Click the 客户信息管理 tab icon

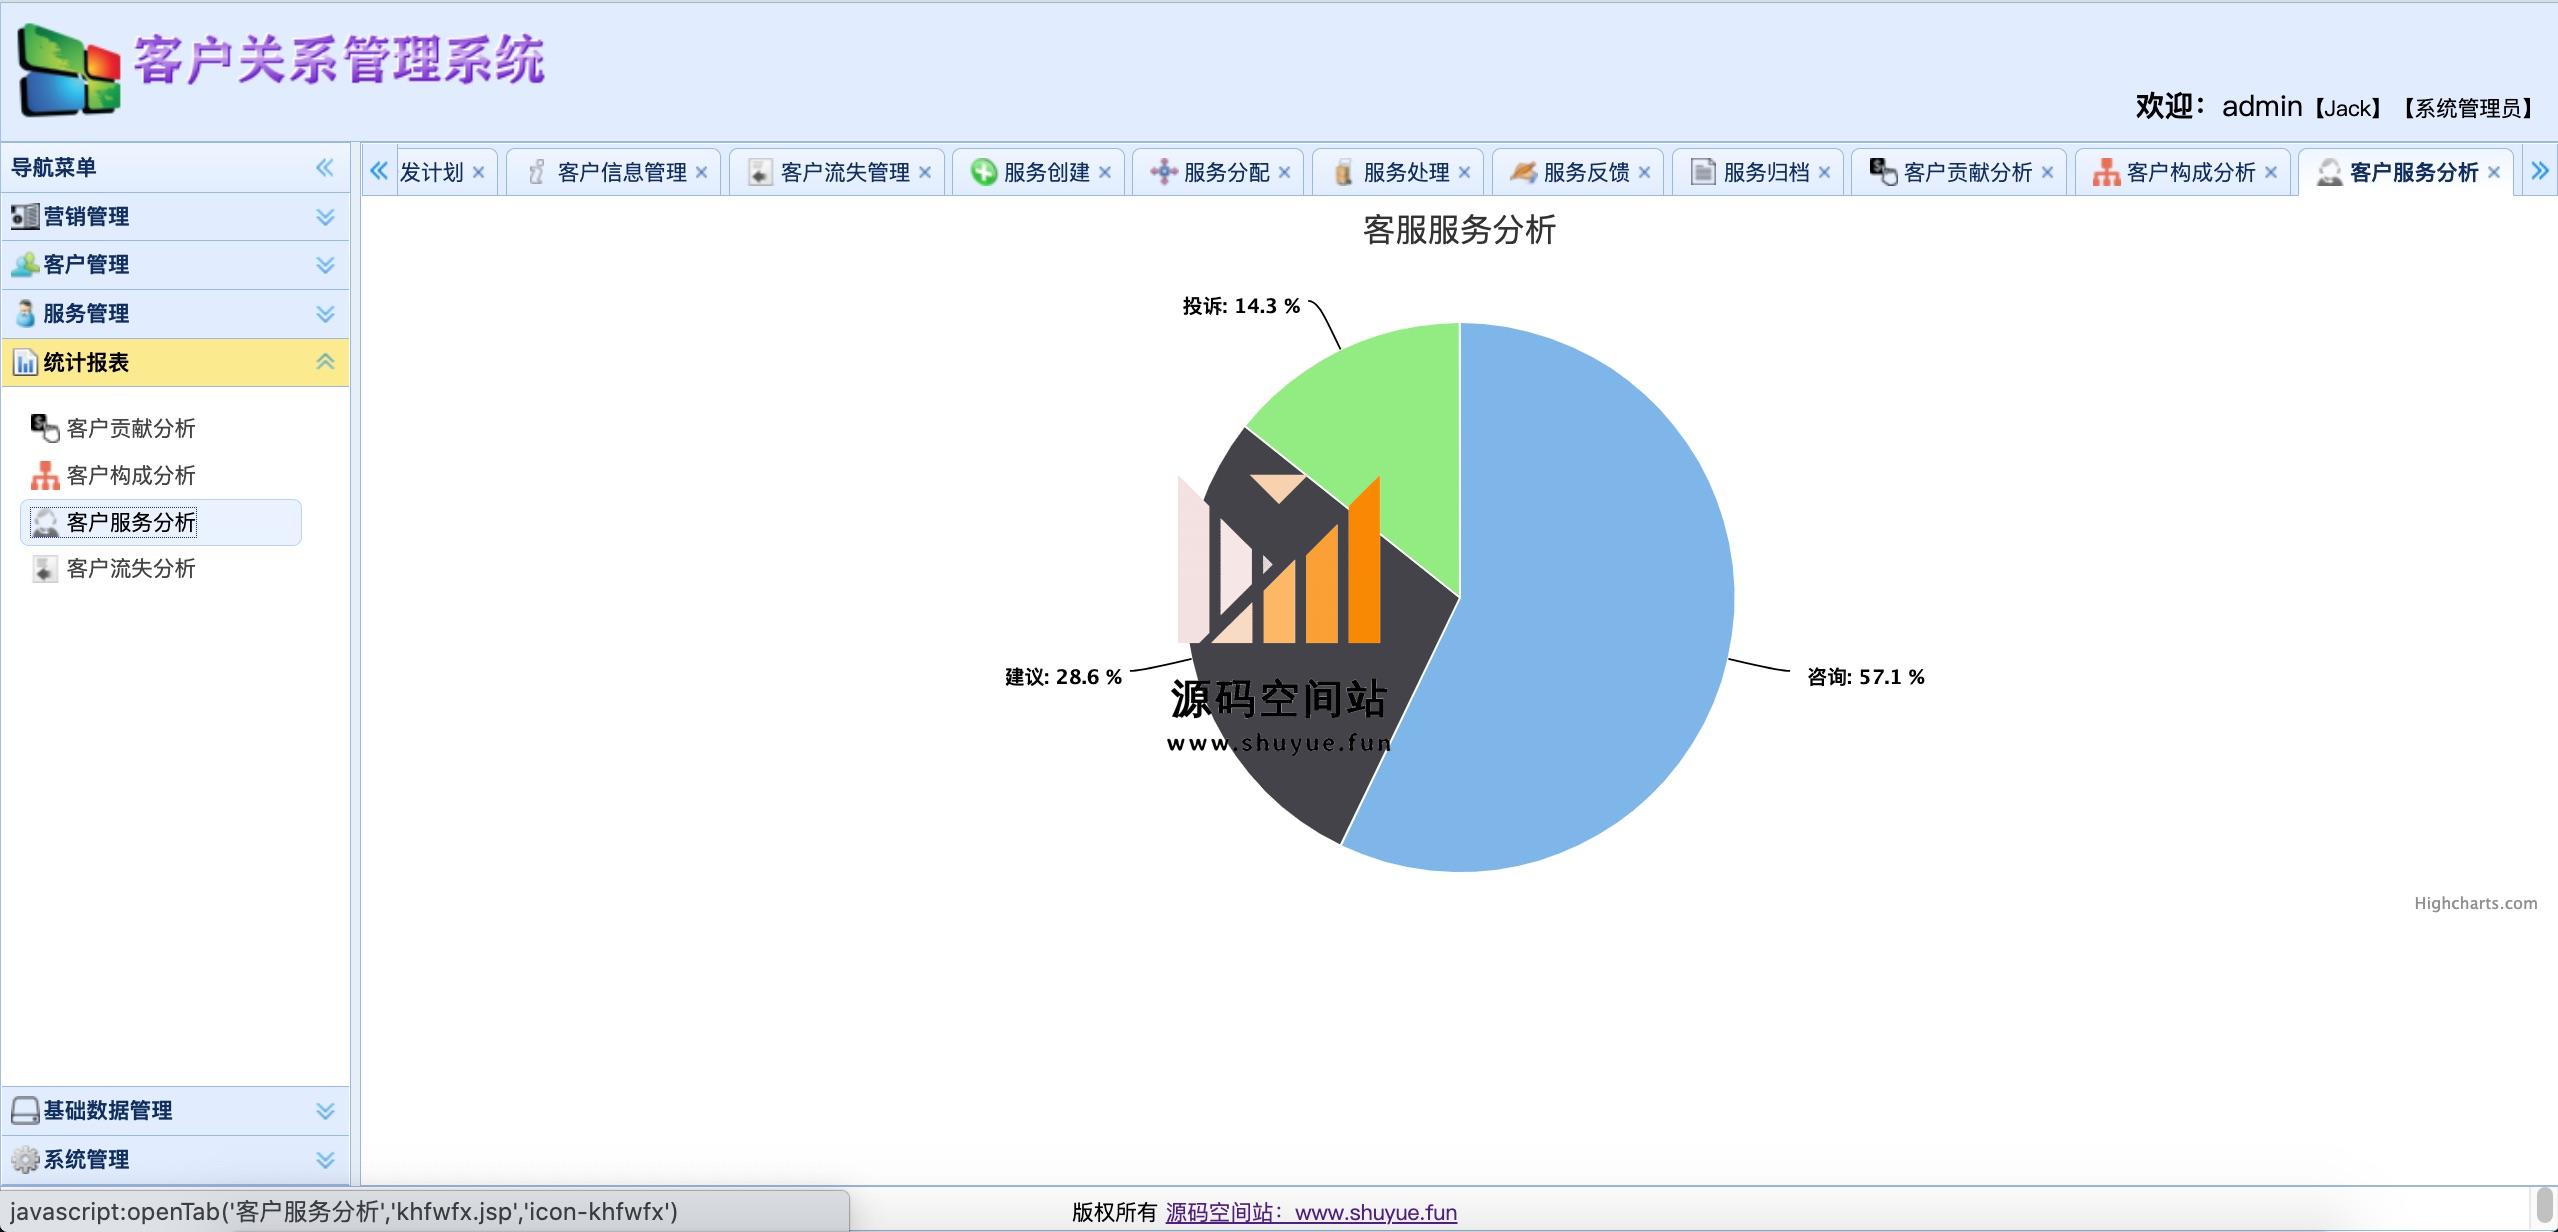pyautogui.click(x=537, y=172)
